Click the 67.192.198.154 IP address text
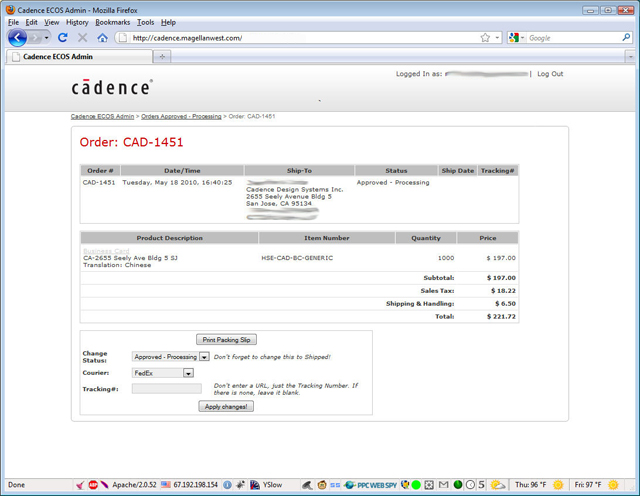This screenshot has width=640, height=496. [196, 485]
